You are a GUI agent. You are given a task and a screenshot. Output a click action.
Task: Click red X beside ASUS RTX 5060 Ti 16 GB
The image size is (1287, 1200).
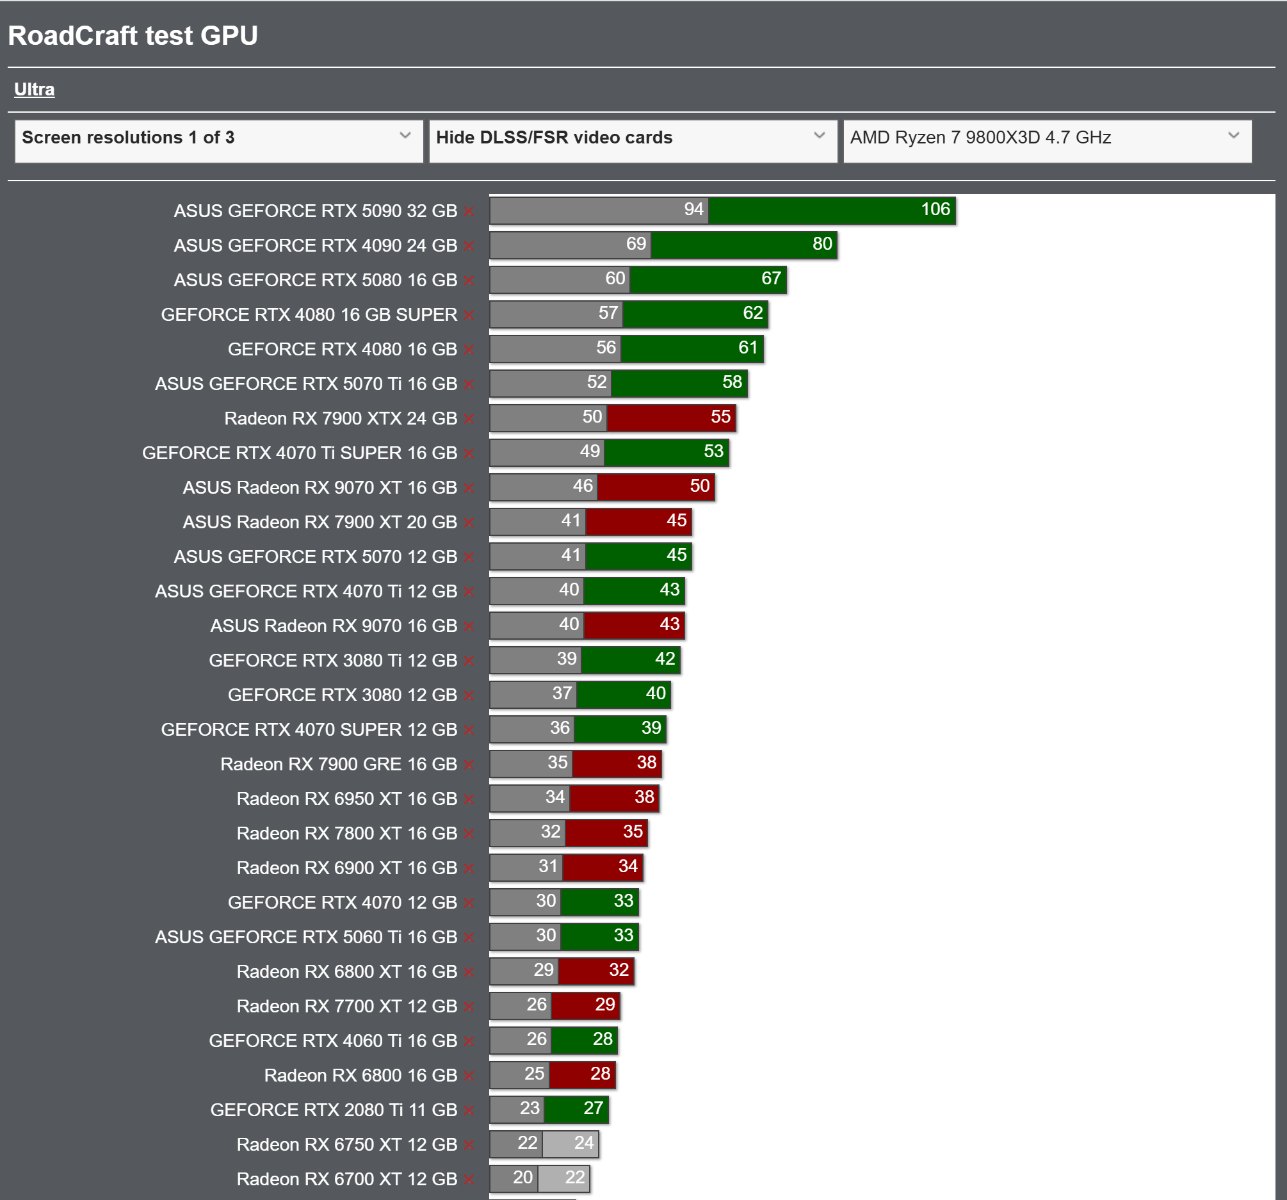coord(468,939)
